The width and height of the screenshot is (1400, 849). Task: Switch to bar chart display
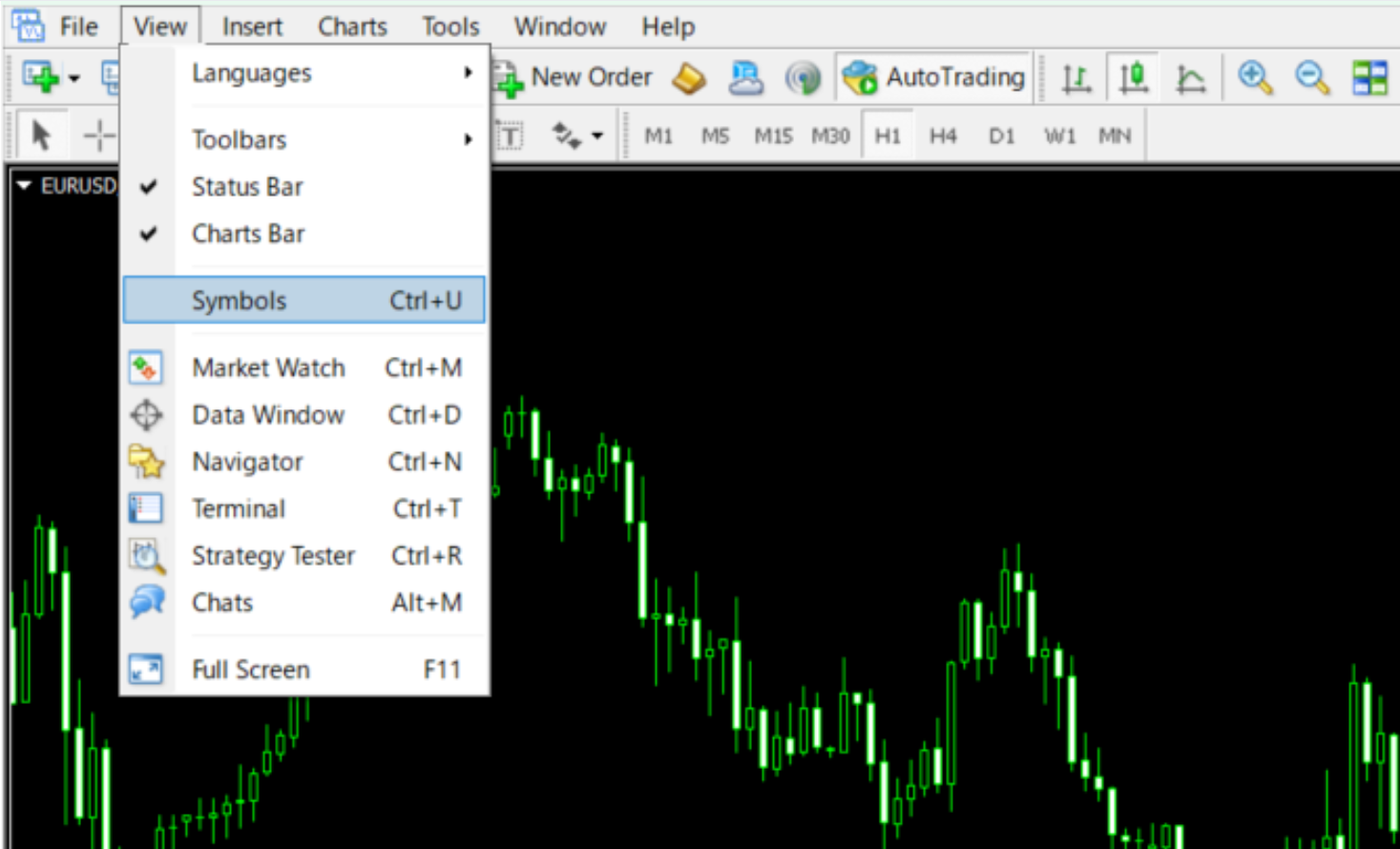coord(1075,76)
